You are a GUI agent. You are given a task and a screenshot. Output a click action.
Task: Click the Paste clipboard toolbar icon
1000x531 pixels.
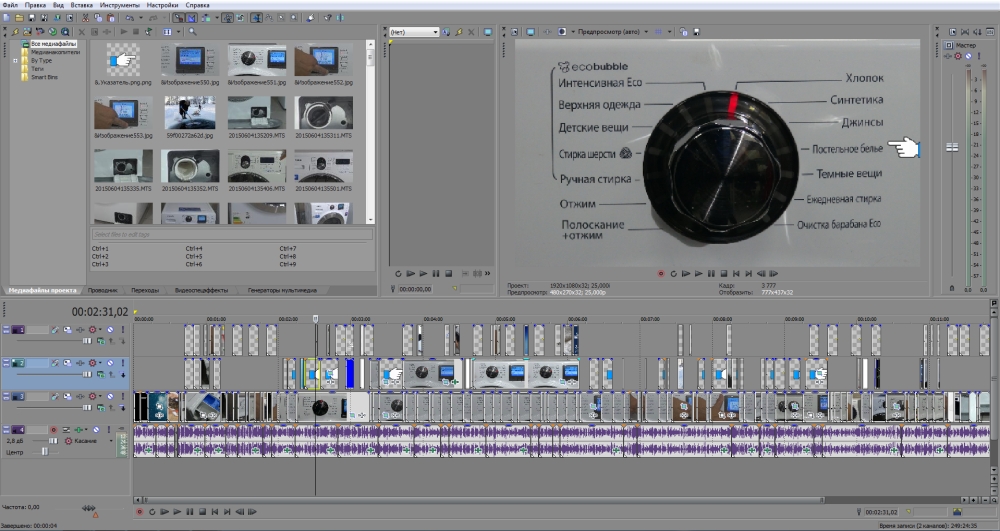click(x=111, y=18)
